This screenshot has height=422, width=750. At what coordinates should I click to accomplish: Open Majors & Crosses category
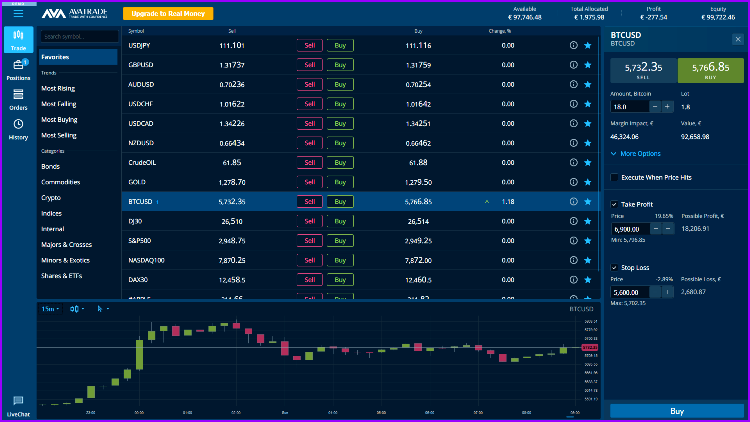click(66, 244)
